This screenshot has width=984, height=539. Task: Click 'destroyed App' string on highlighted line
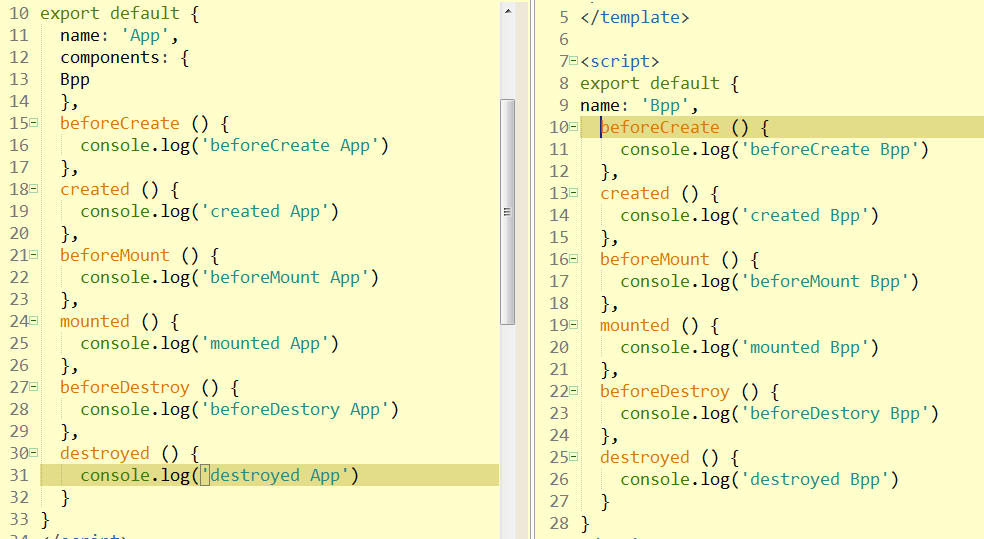274,476
